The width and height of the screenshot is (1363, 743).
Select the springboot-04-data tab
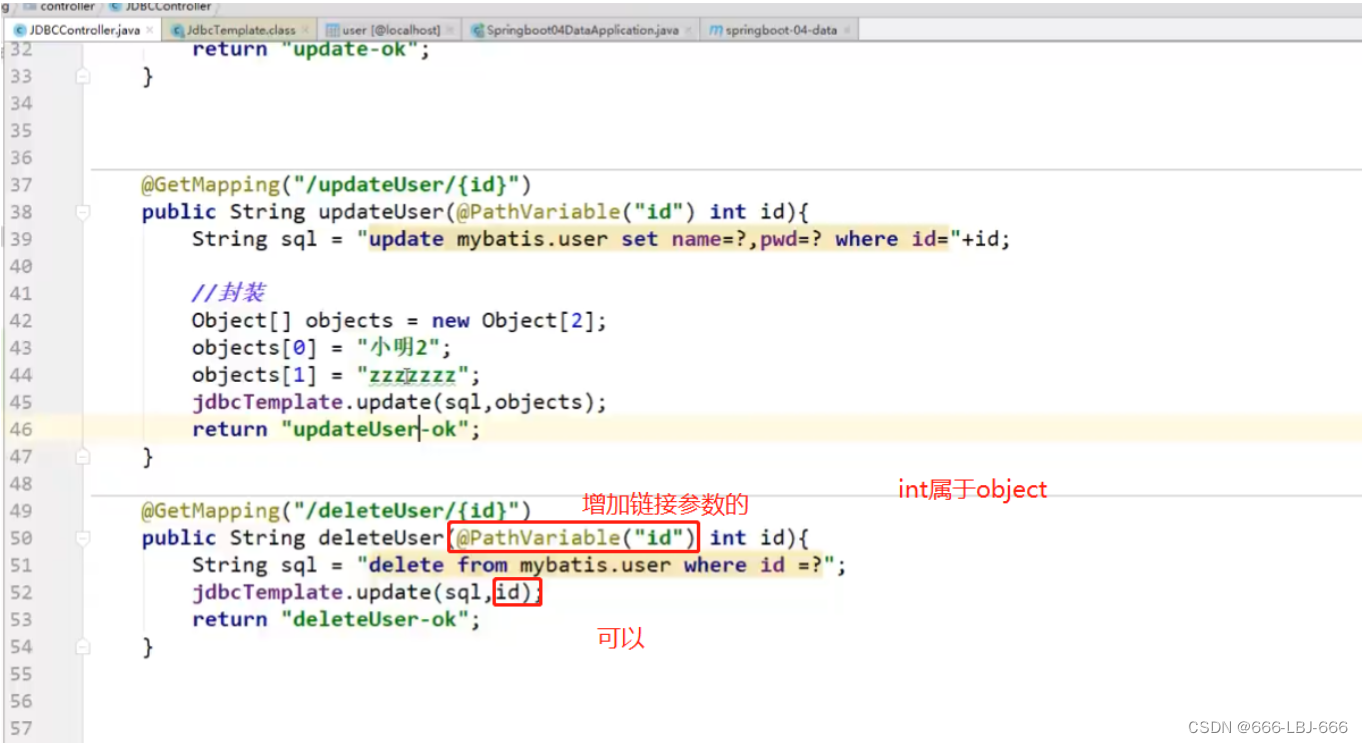[781, 30]
